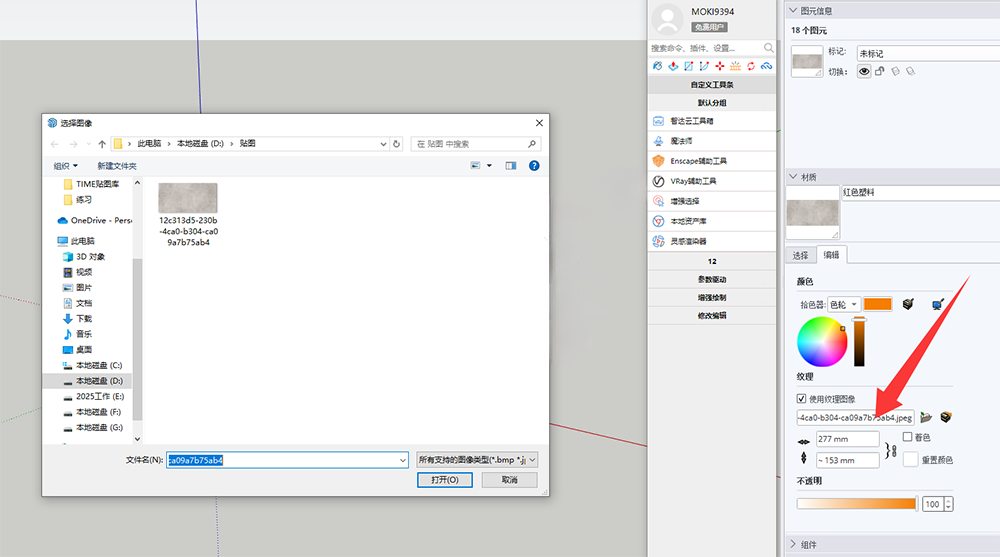Open 本地资产库 plugin entry

tap(712, 221)
